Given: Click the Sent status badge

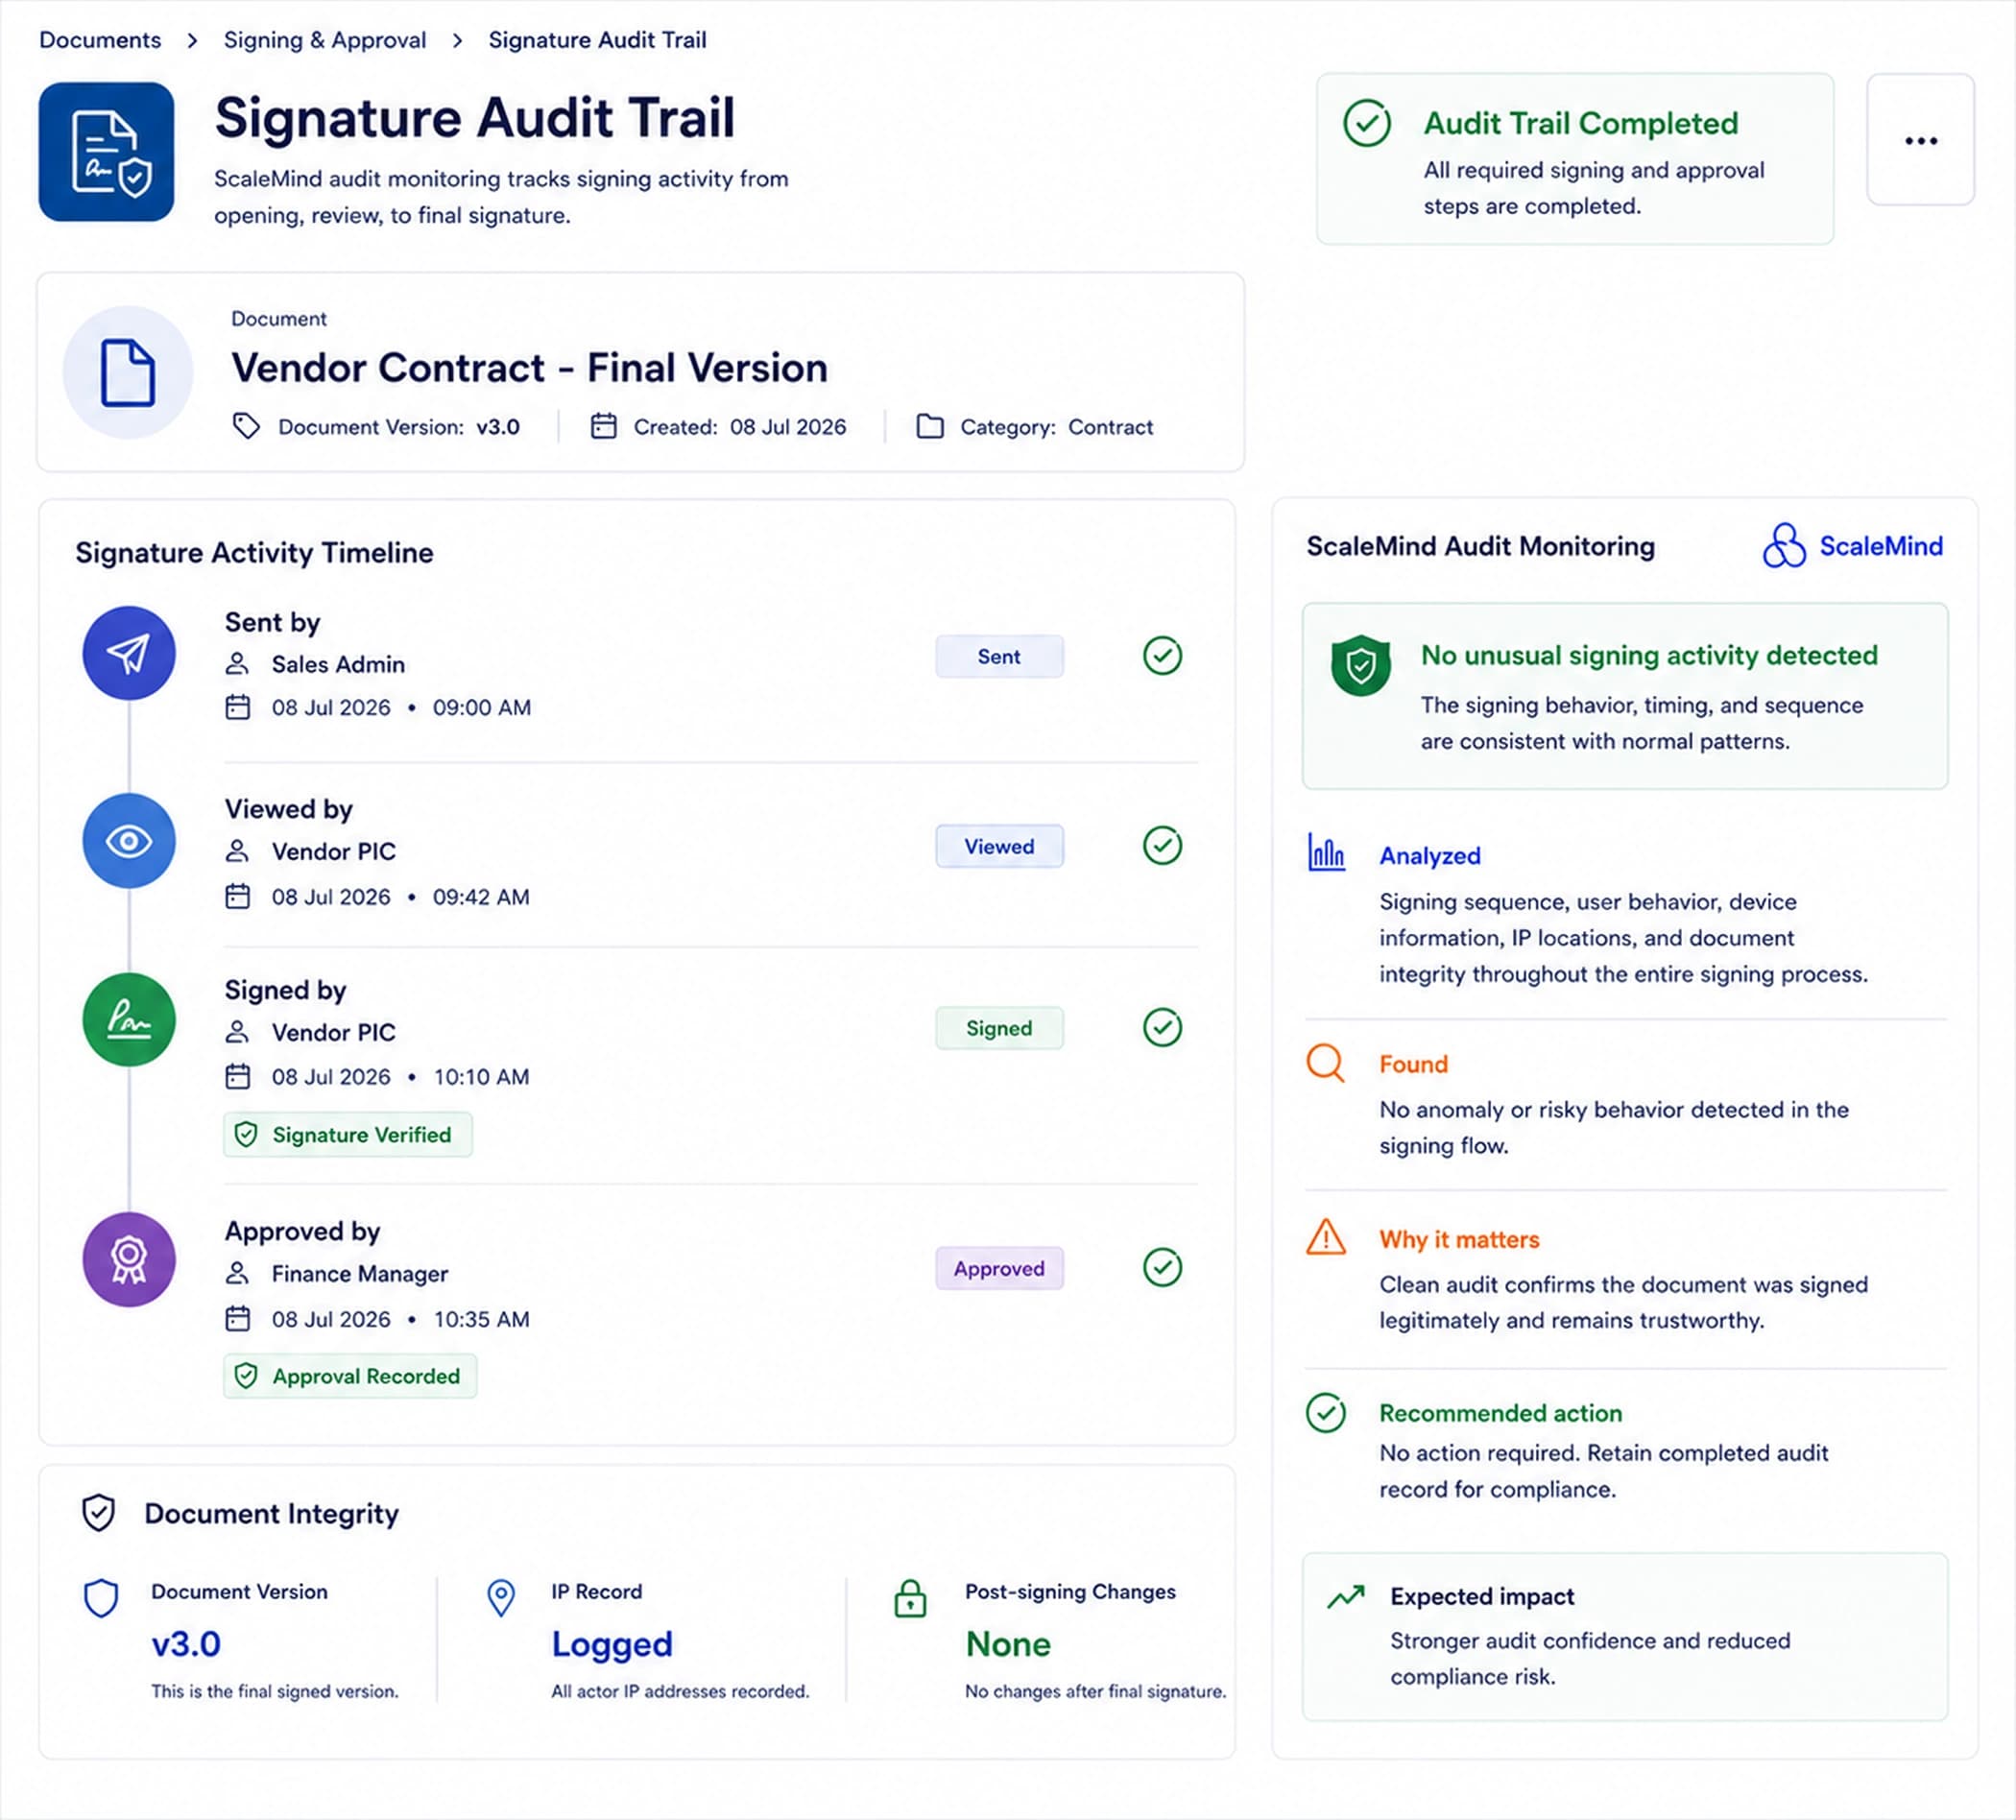Looking at the screenshot, I should [999, 657].
